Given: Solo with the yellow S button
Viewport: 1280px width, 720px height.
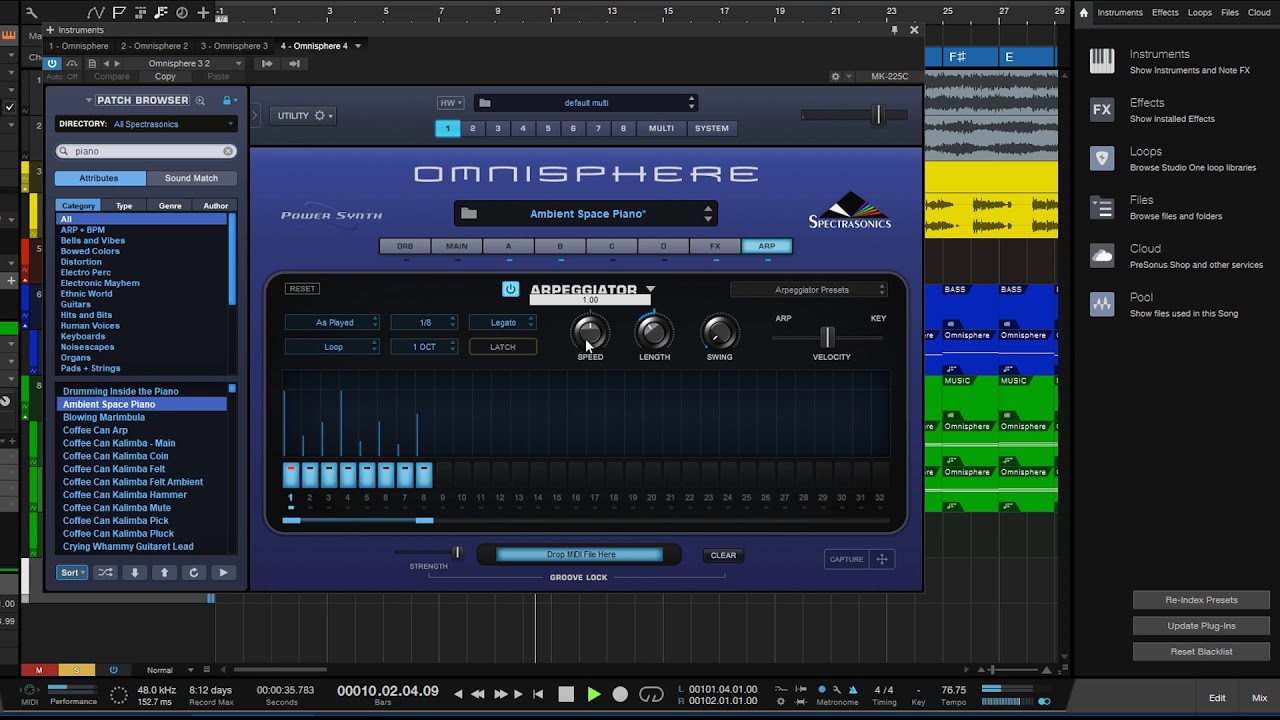Looking at the screenshot, I should point(76,670).
